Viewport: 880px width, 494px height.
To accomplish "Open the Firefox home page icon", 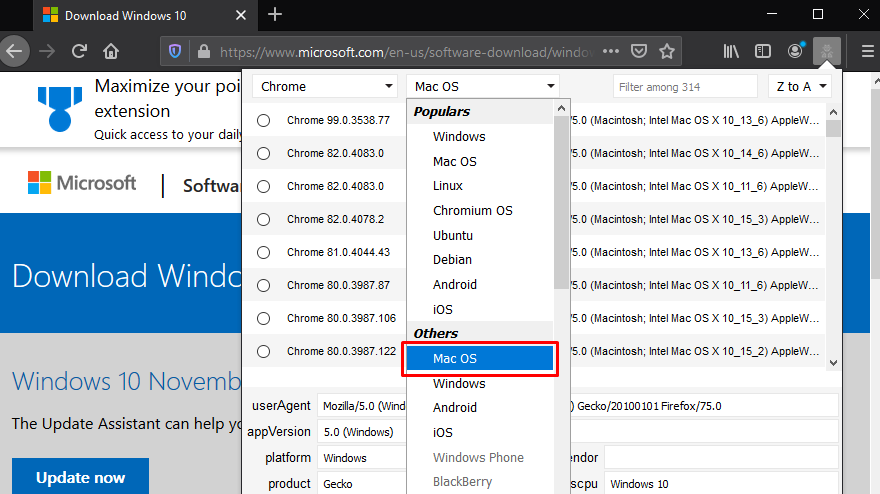I will click(111, 52).
